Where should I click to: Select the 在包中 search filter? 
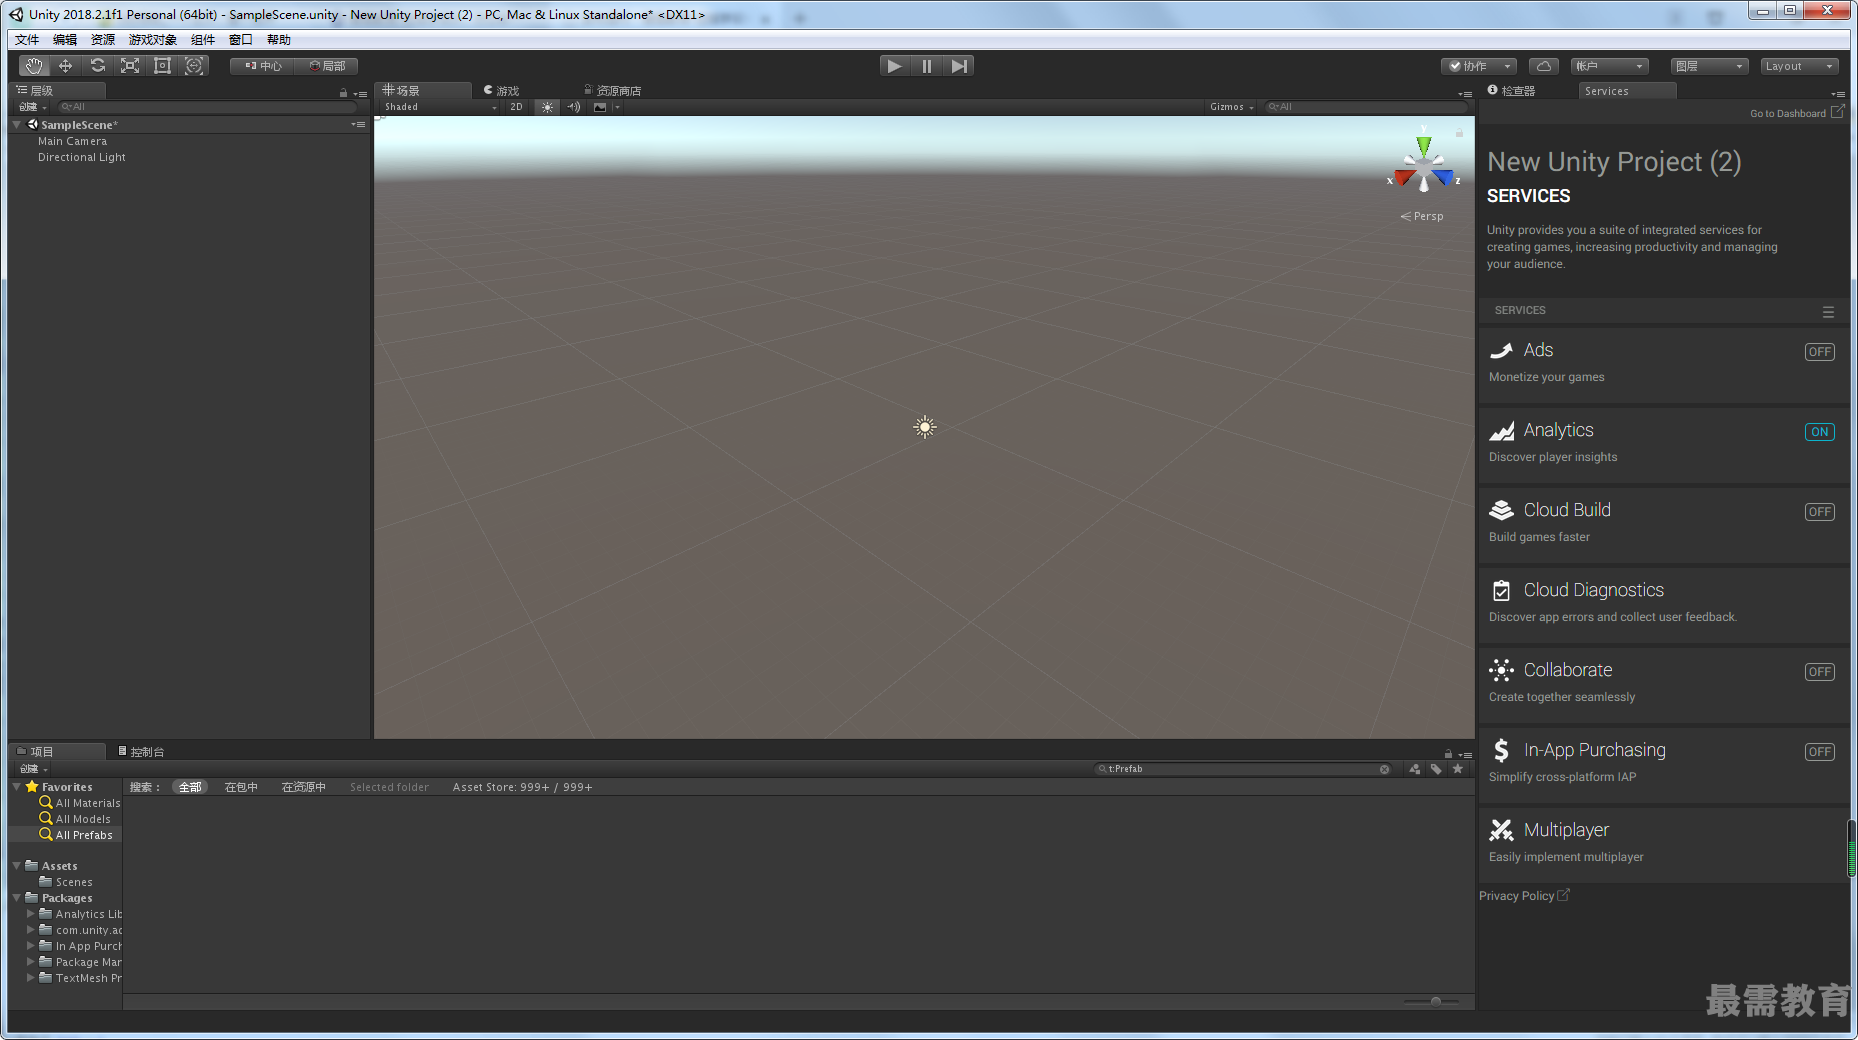coord(241,787)
